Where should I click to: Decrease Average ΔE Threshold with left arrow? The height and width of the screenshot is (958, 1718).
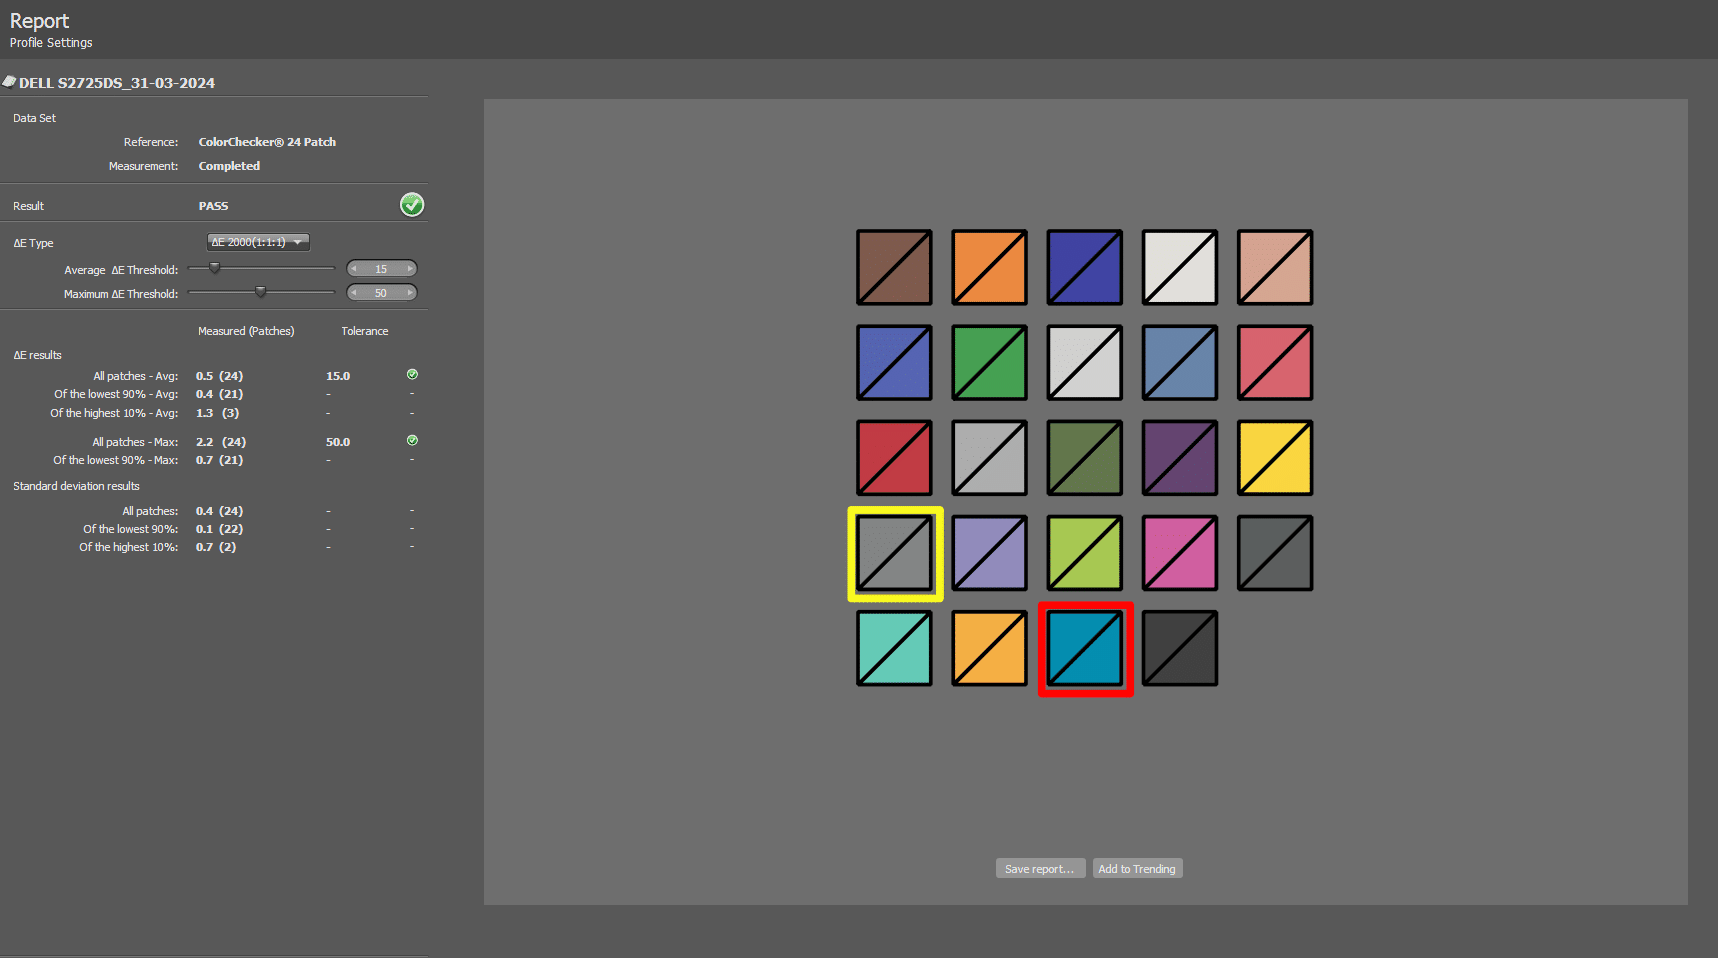(354, 269)
